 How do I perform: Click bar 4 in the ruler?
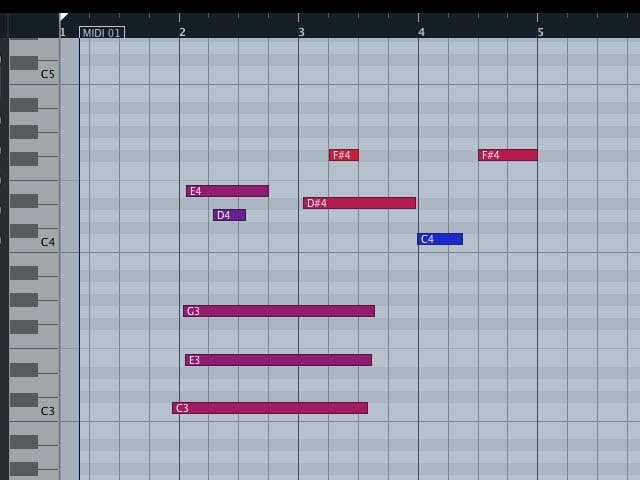[421, 32]
